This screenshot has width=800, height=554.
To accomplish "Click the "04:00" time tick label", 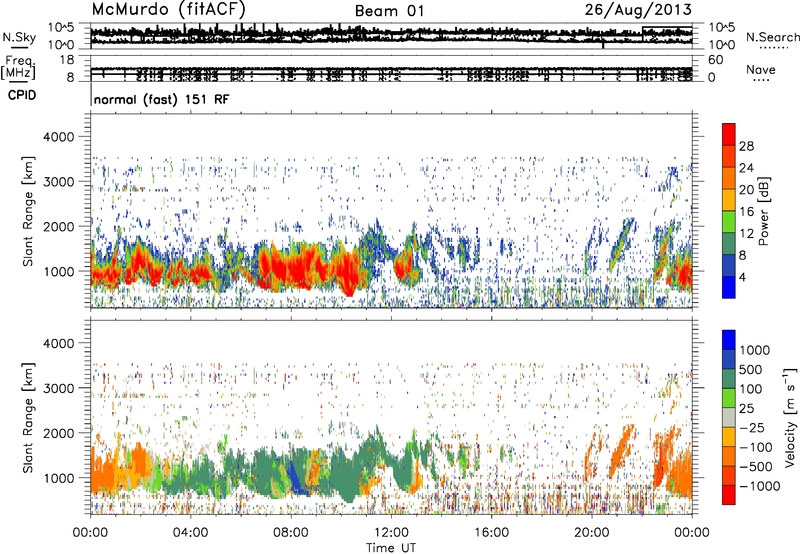I will (x=190, y=533).
